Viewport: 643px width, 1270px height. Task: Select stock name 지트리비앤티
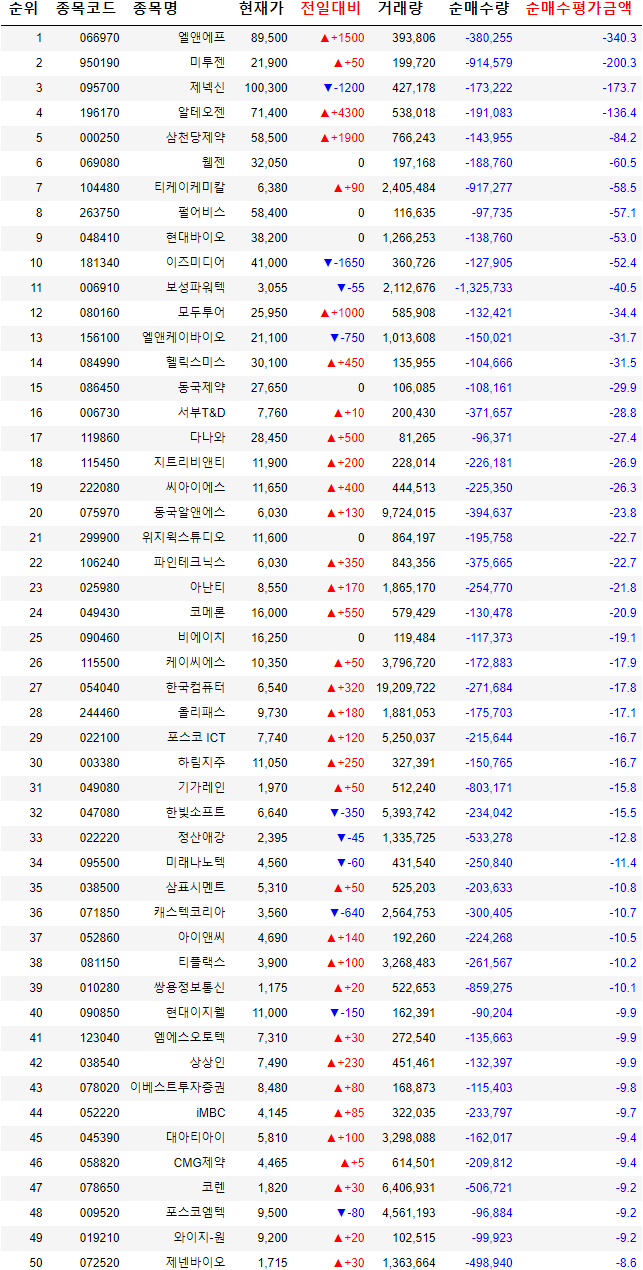pos(189,463)
